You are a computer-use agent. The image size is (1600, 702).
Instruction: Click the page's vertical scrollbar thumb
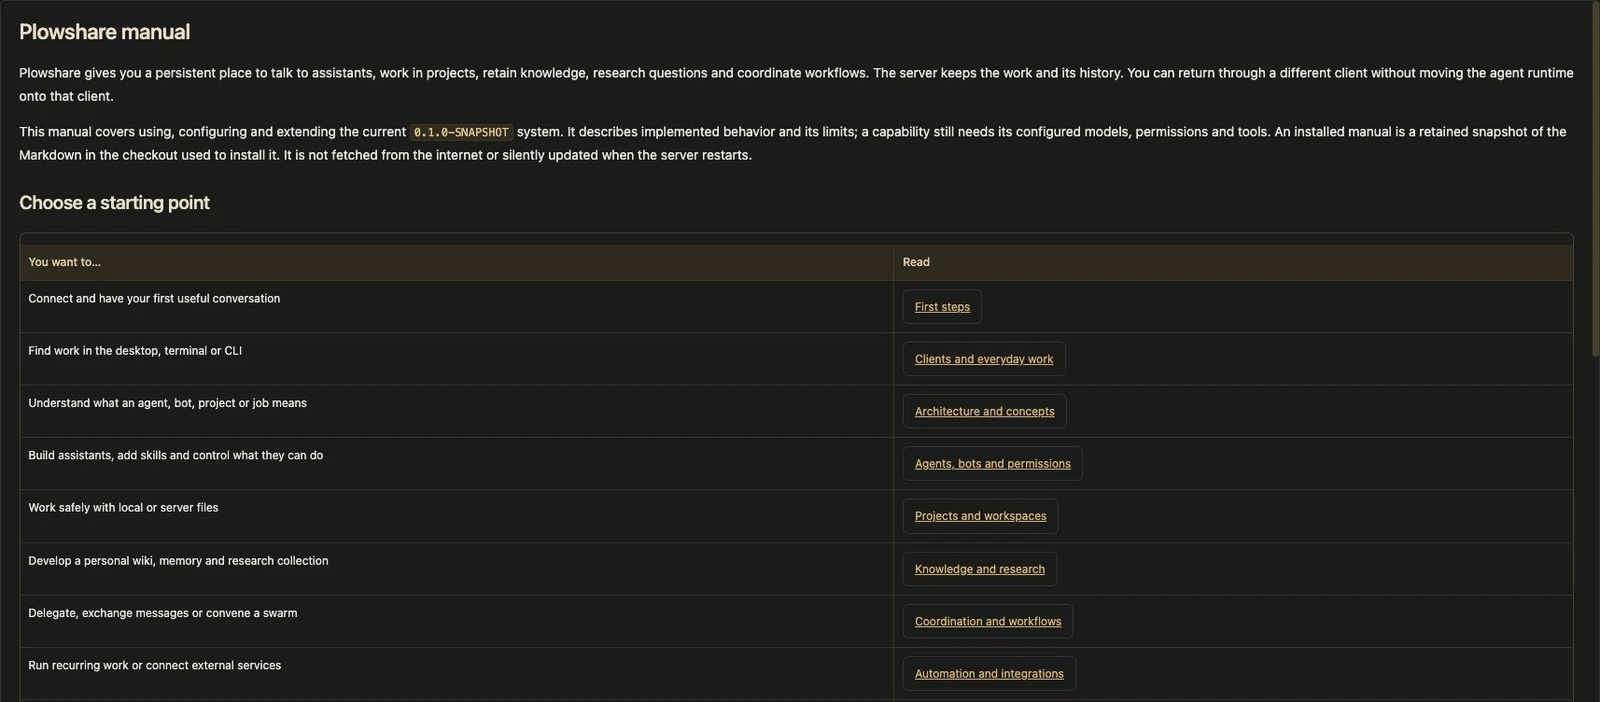pyautogui.click(x=1595, y=178)
